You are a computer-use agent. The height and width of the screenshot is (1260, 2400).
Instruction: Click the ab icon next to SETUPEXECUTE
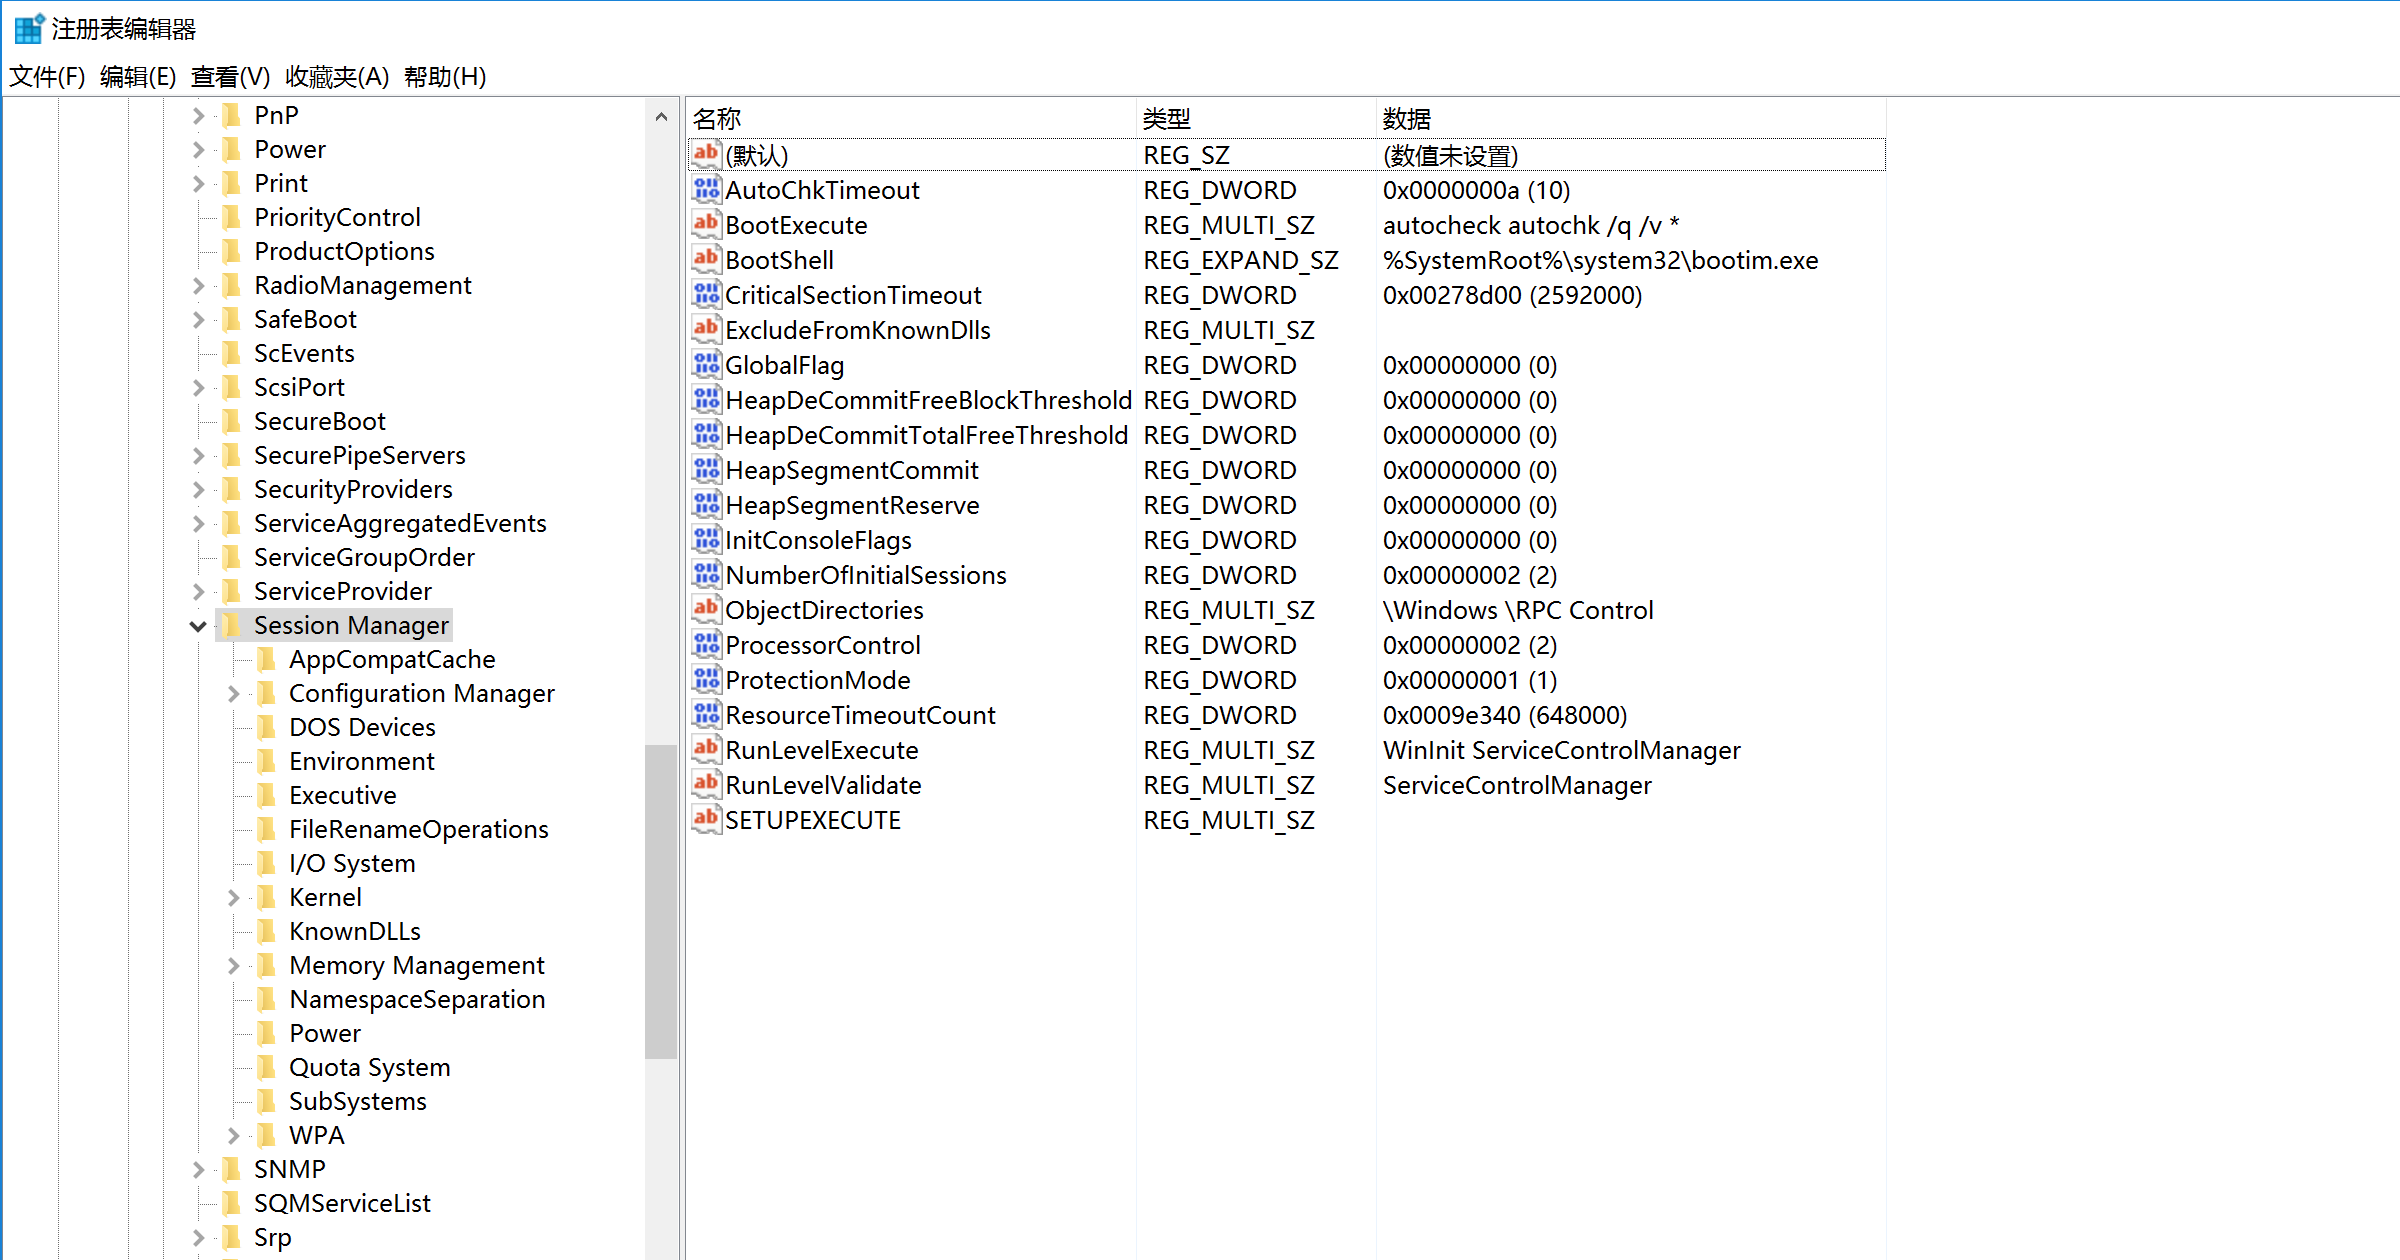coord(706,820)
